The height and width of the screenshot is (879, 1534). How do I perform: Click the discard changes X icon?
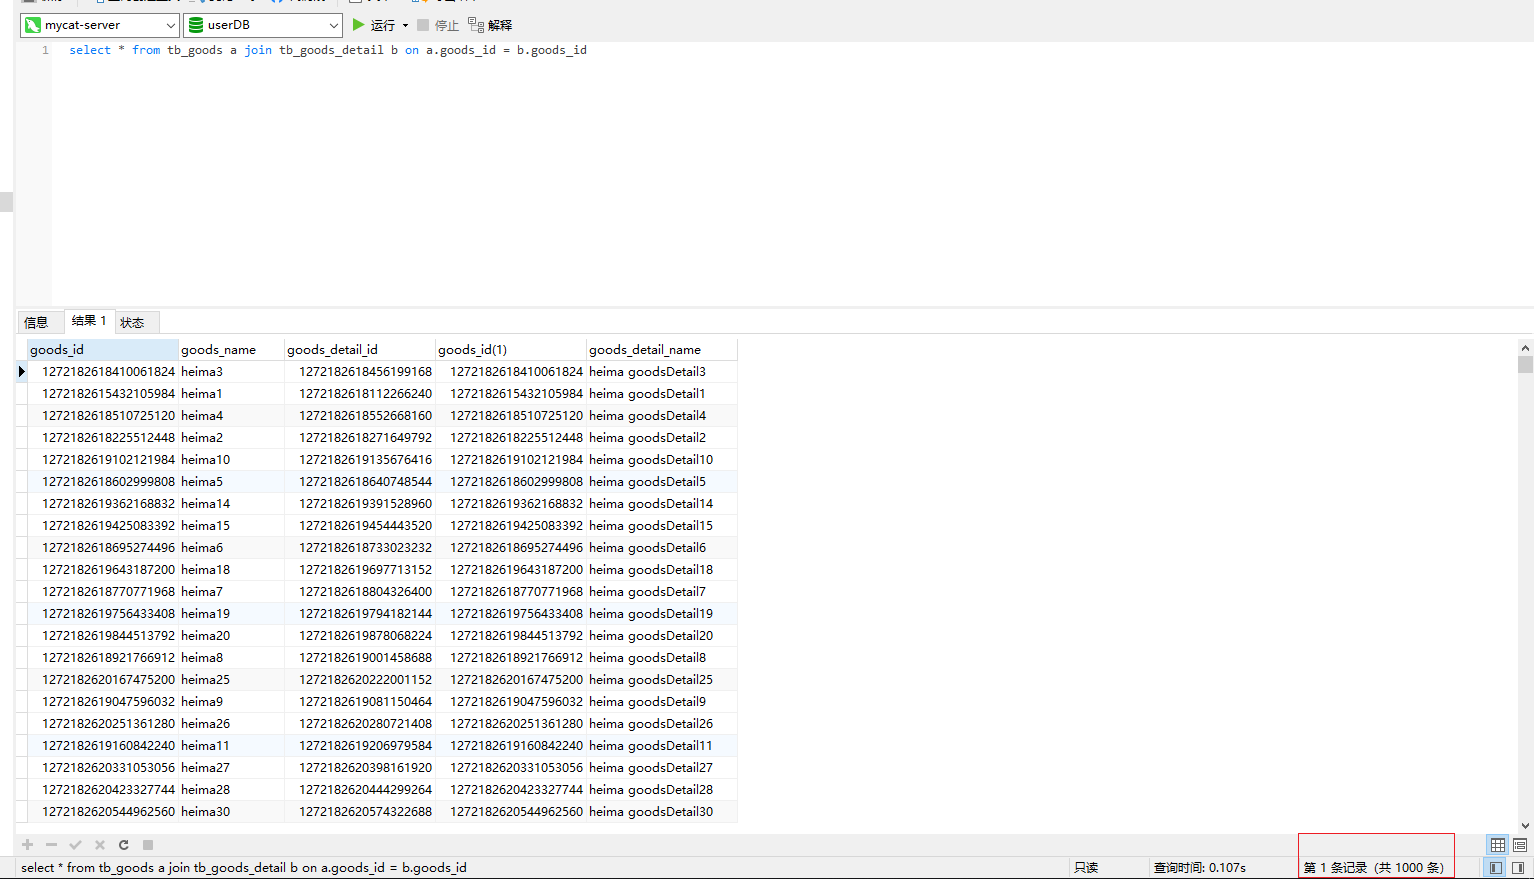pyautogui.click(x=100, y=845)
